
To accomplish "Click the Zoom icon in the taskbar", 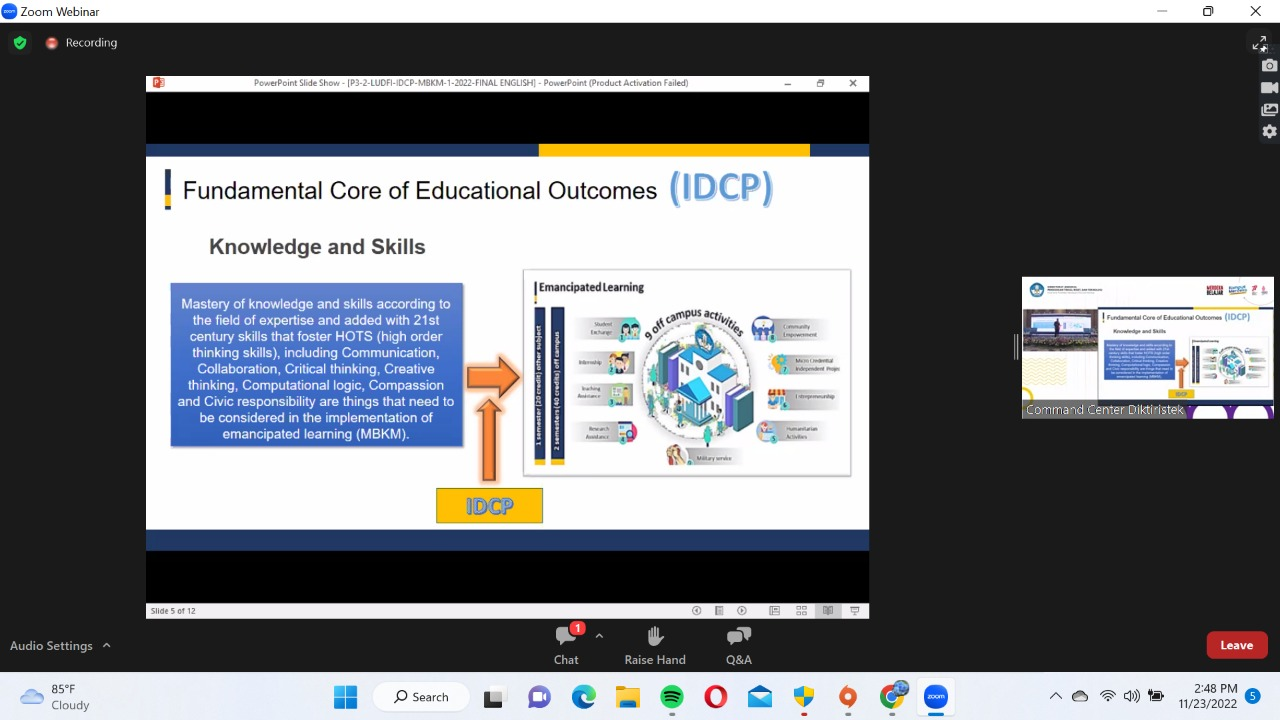I will point(936,697).
